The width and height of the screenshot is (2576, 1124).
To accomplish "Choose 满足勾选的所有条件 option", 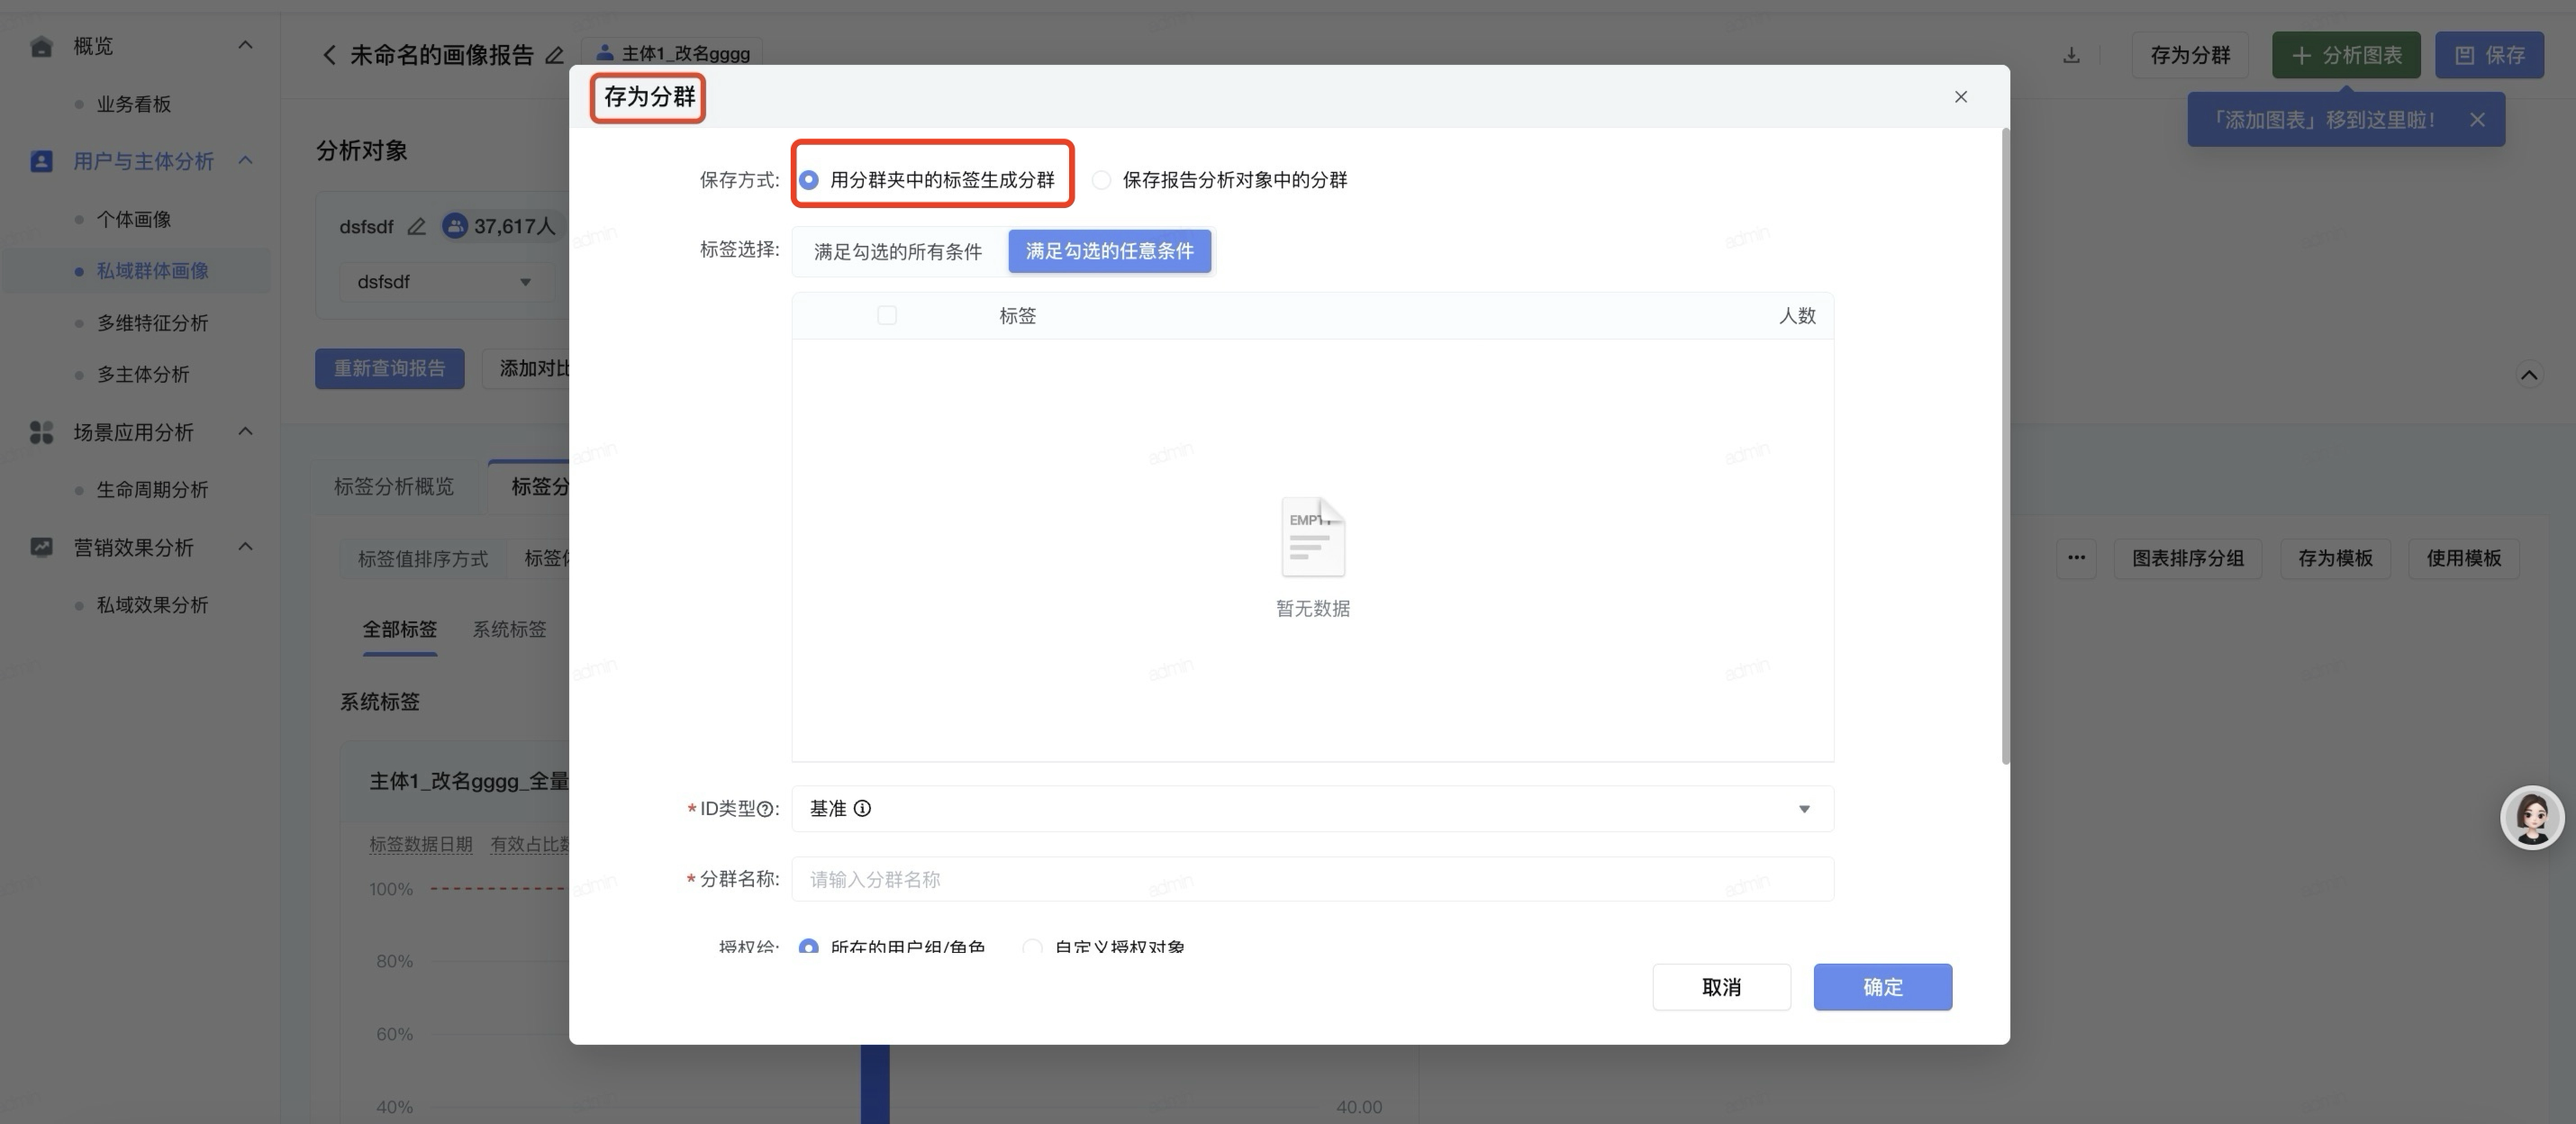I will [897, 251].
